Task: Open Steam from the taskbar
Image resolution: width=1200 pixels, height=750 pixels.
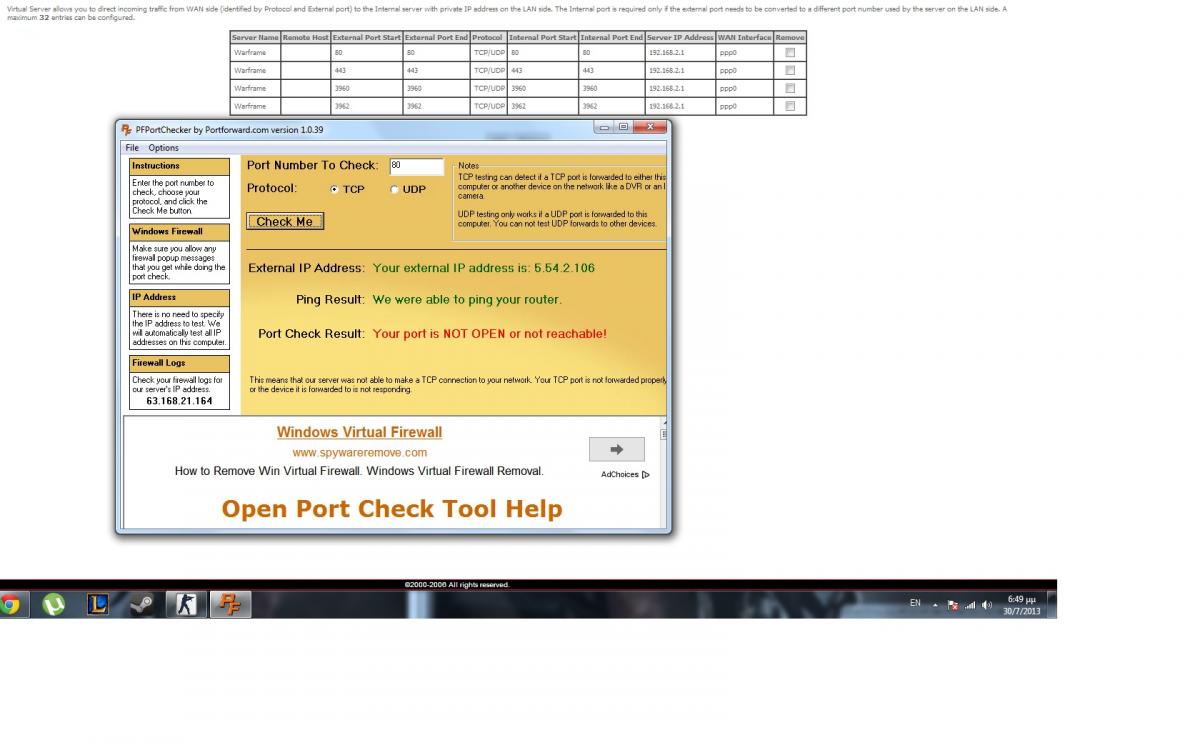Action: [142, 604]
